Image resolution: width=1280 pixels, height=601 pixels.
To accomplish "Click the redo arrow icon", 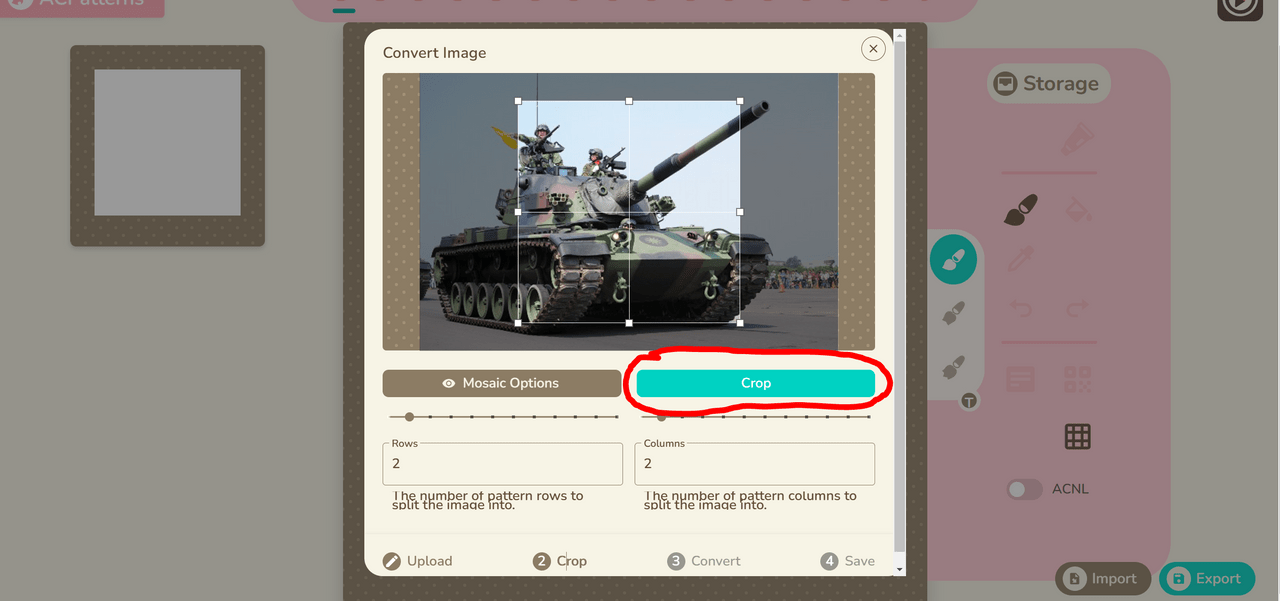I will point(1077,309).
